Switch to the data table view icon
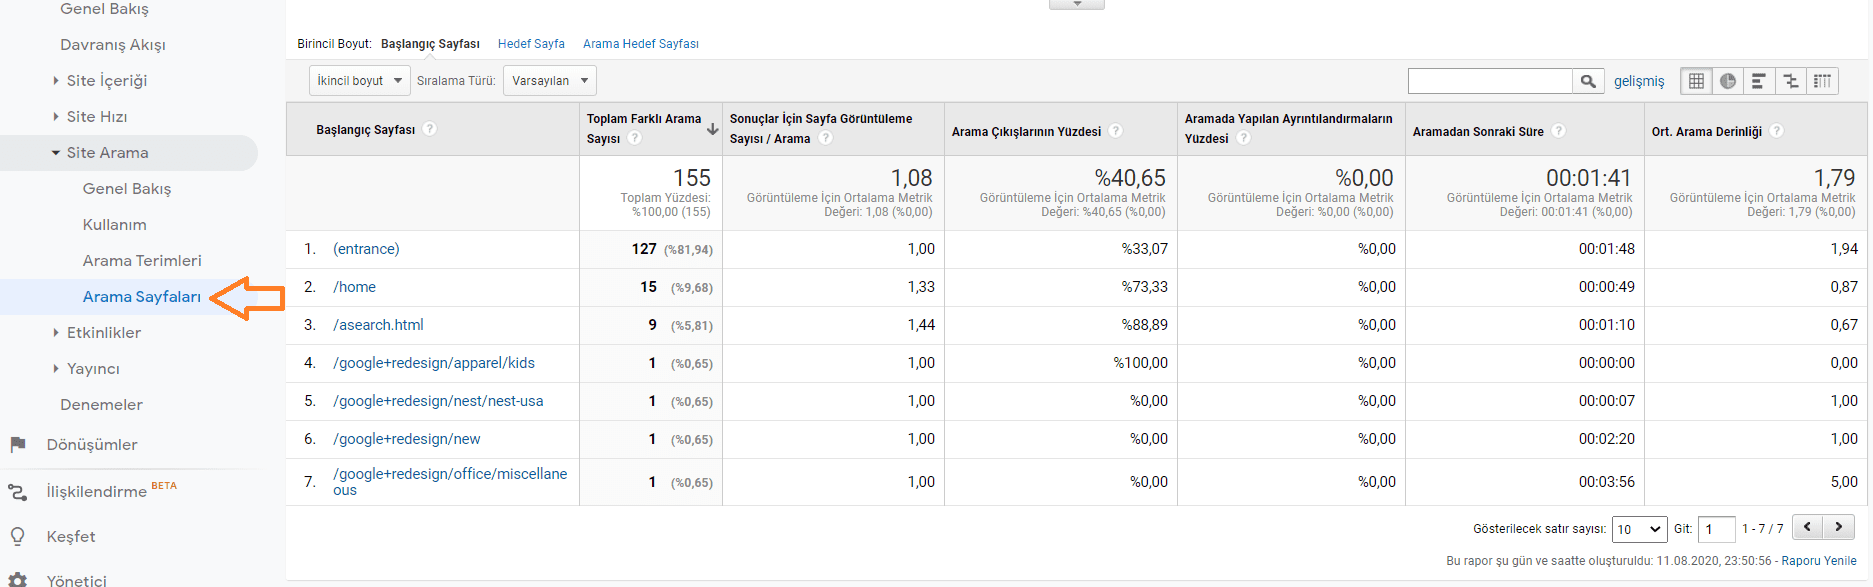 point(1696,81)
